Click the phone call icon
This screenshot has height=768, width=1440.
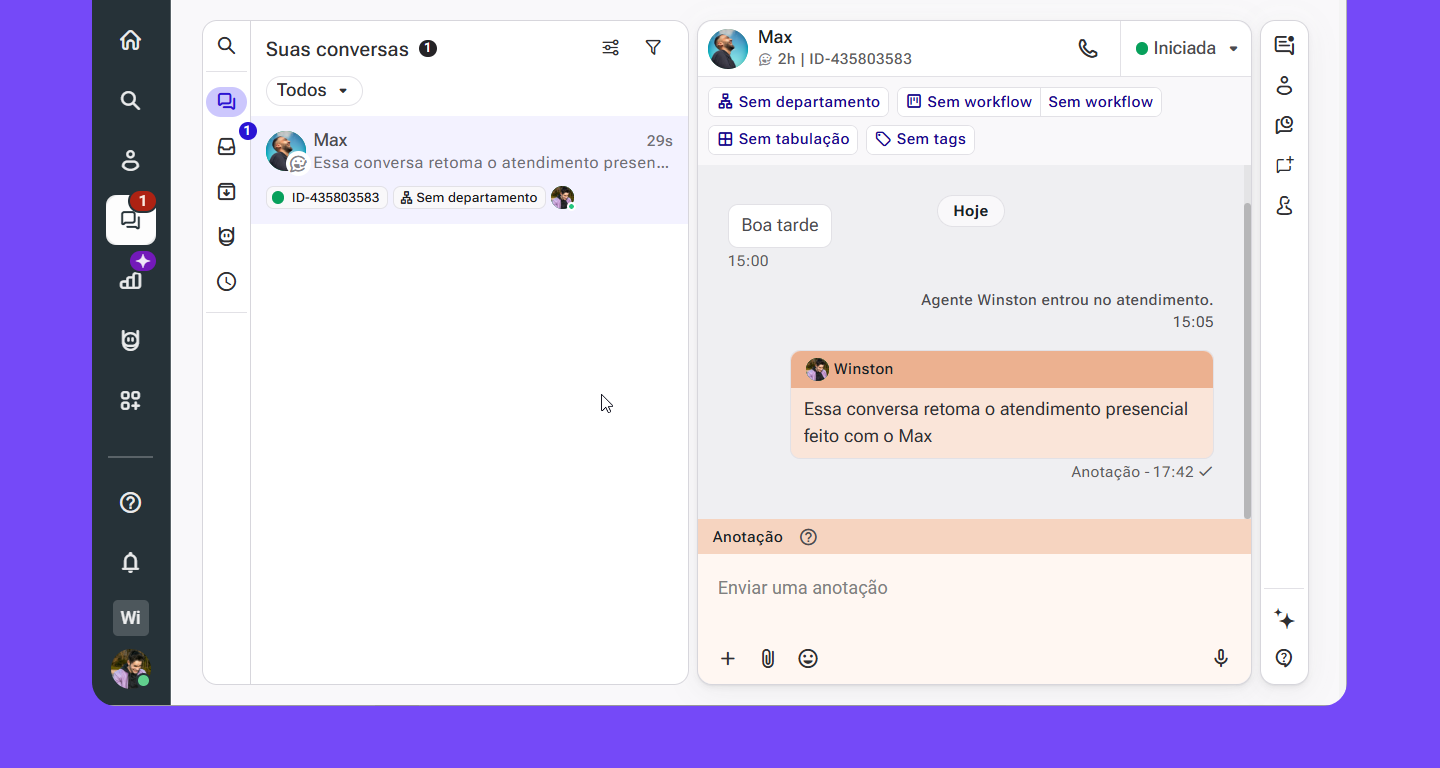click(x=1088, y=48)
